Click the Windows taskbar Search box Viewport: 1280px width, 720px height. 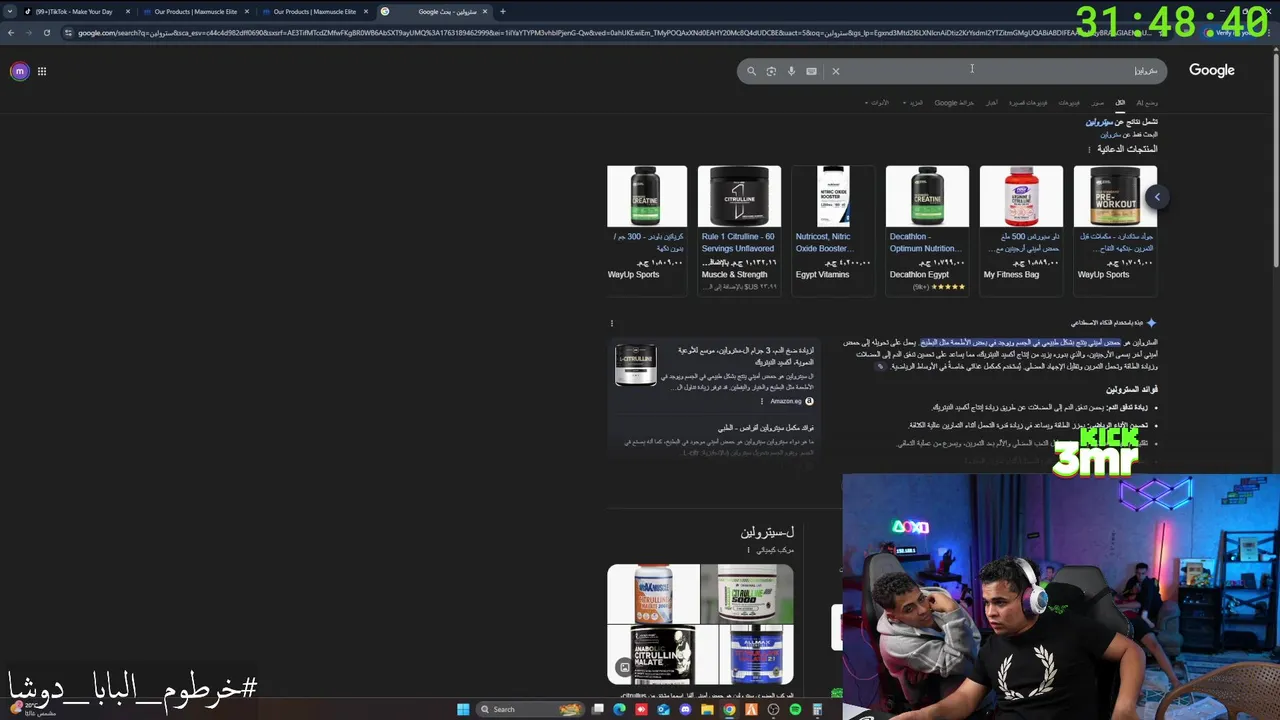pyautogui.click(x=530, y=709)
